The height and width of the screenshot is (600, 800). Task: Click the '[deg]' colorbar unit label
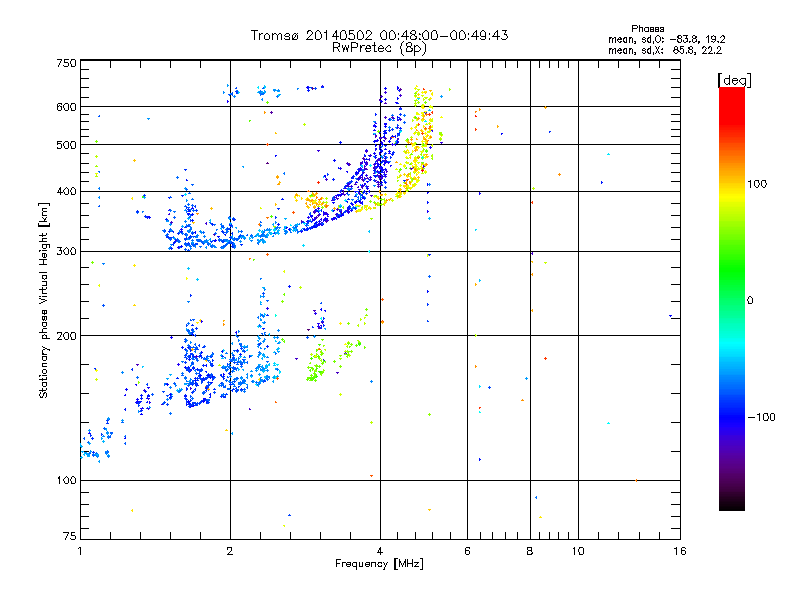734,80
